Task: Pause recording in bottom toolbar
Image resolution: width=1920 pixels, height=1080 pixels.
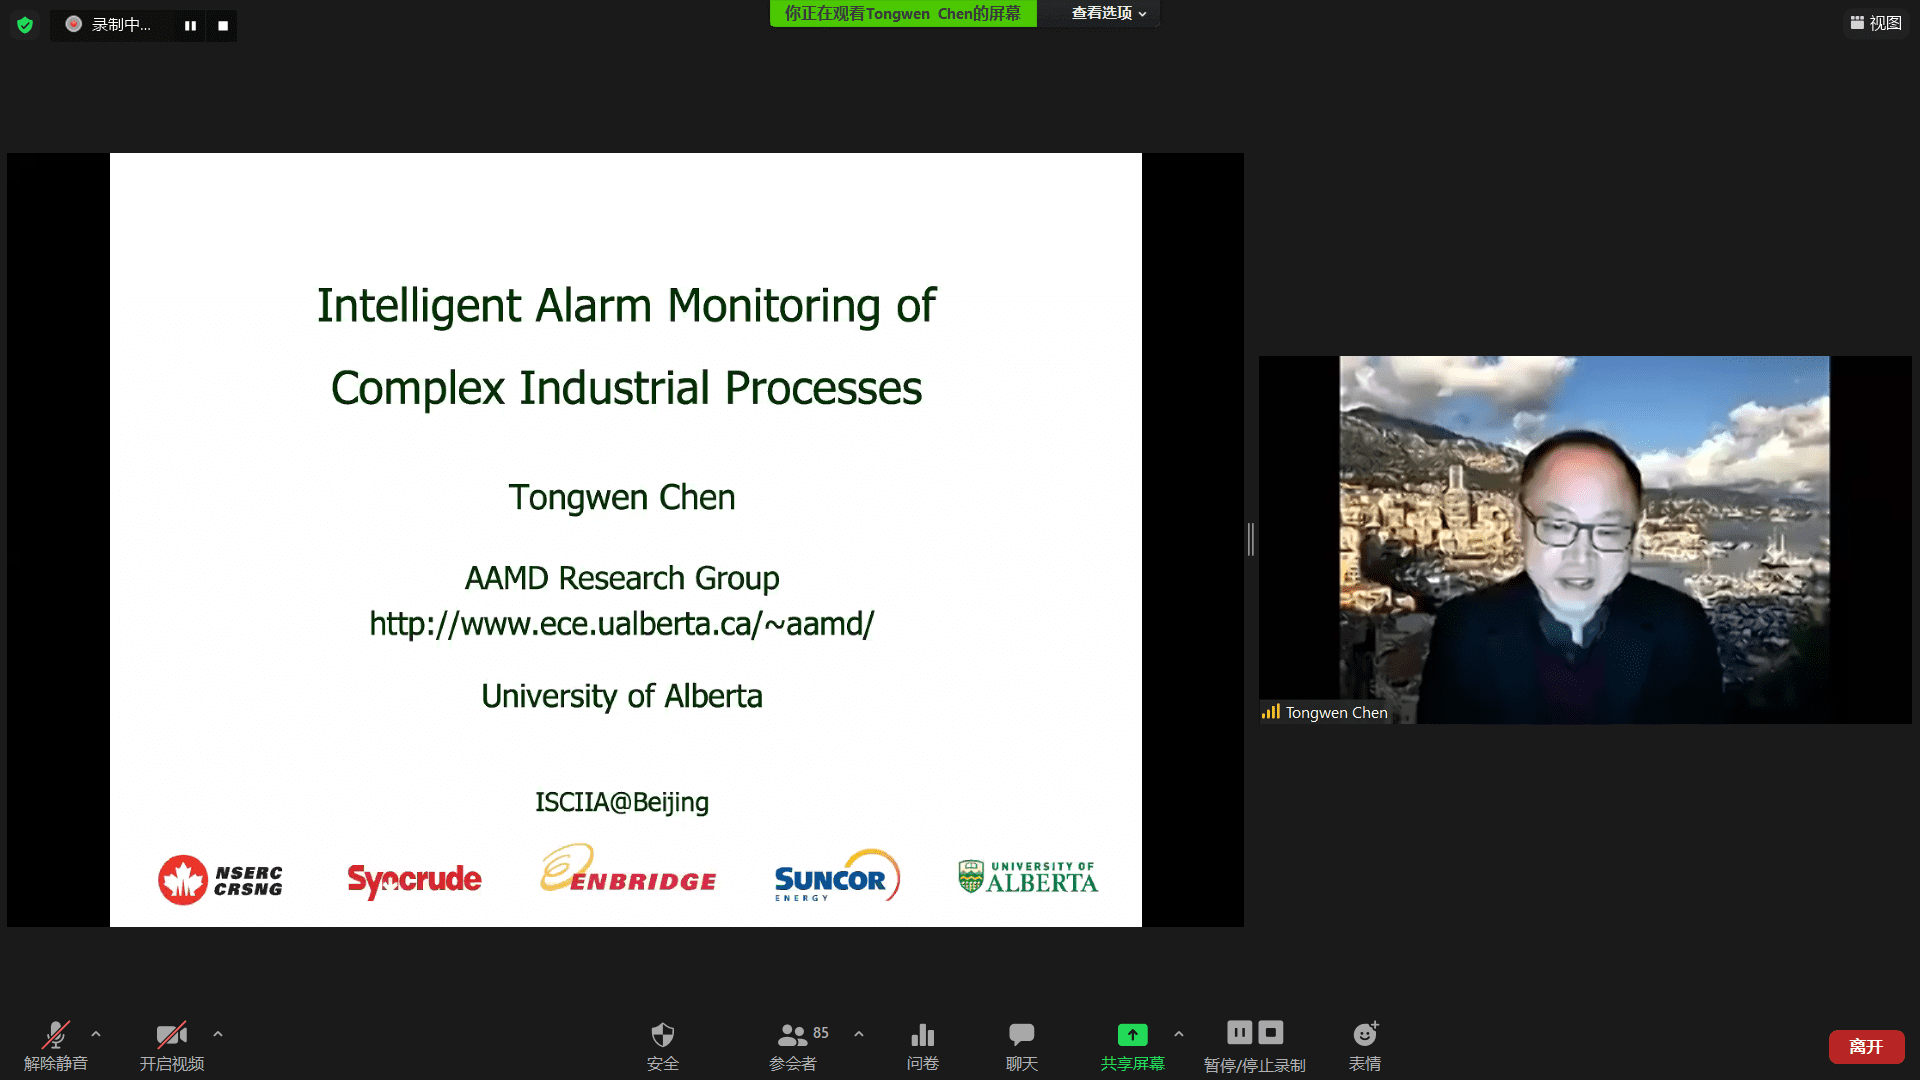Action: [1239, 1032]
